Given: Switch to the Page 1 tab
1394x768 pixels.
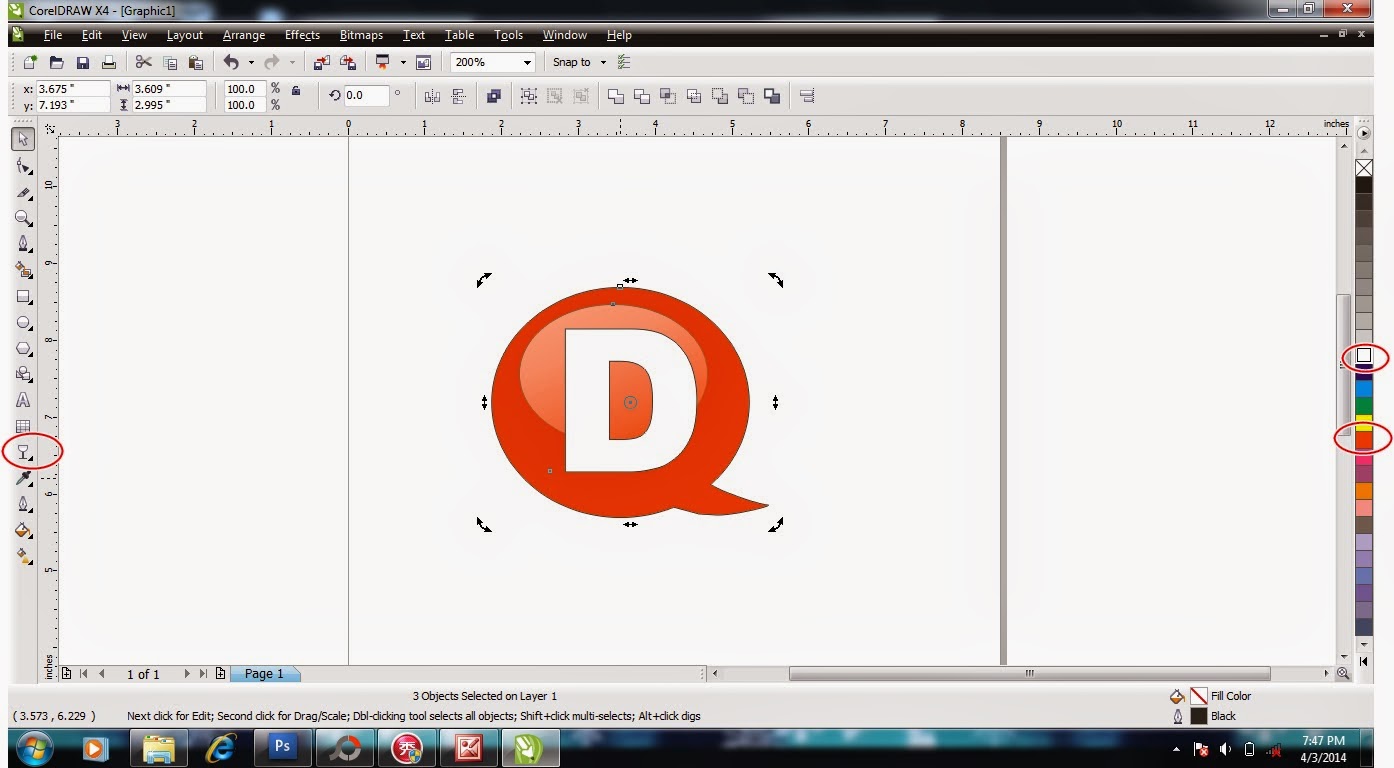Looking at the screenshot, I should [265, 674].
